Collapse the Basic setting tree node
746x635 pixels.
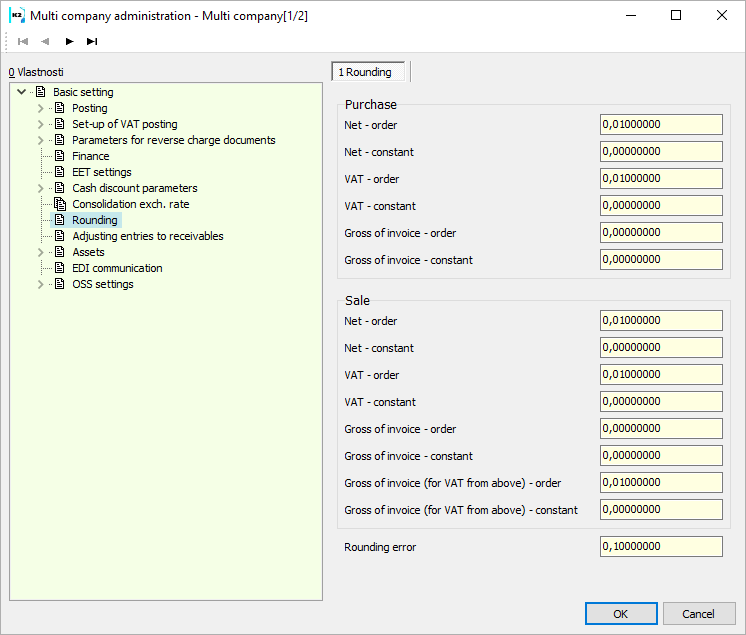[x=22, y=92]
